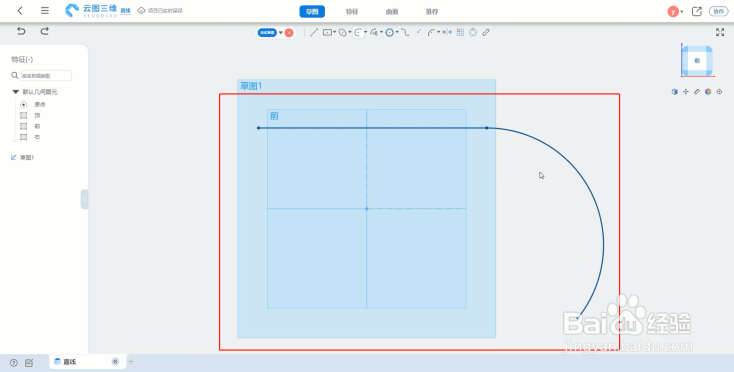Click the view cube front face

pyautogui.click(x=697, y=61)
